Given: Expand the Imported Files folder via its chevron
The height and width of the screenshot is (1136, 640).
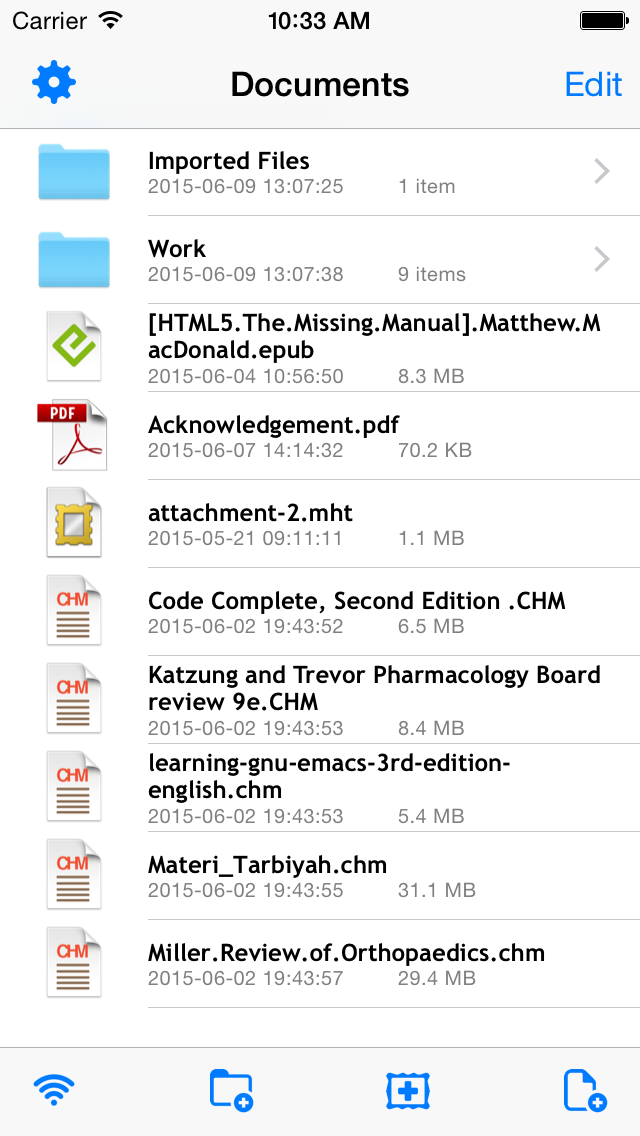Looking at the screenshot, I should point(601,171).
